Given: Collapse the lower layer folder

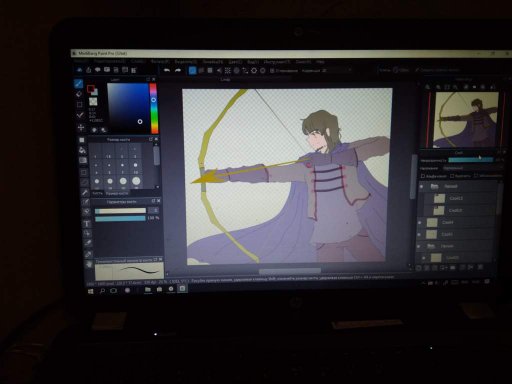Looking at the screenshot, I should pos(431,246).
